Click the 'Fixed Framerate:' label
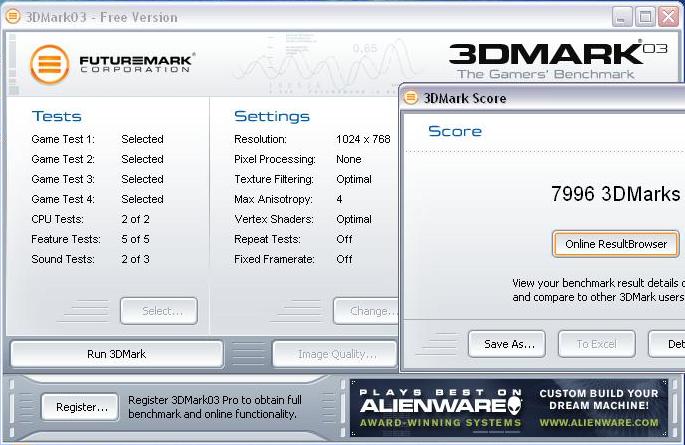The width and height of the screenshot is (685, 445). pos(274,259)
